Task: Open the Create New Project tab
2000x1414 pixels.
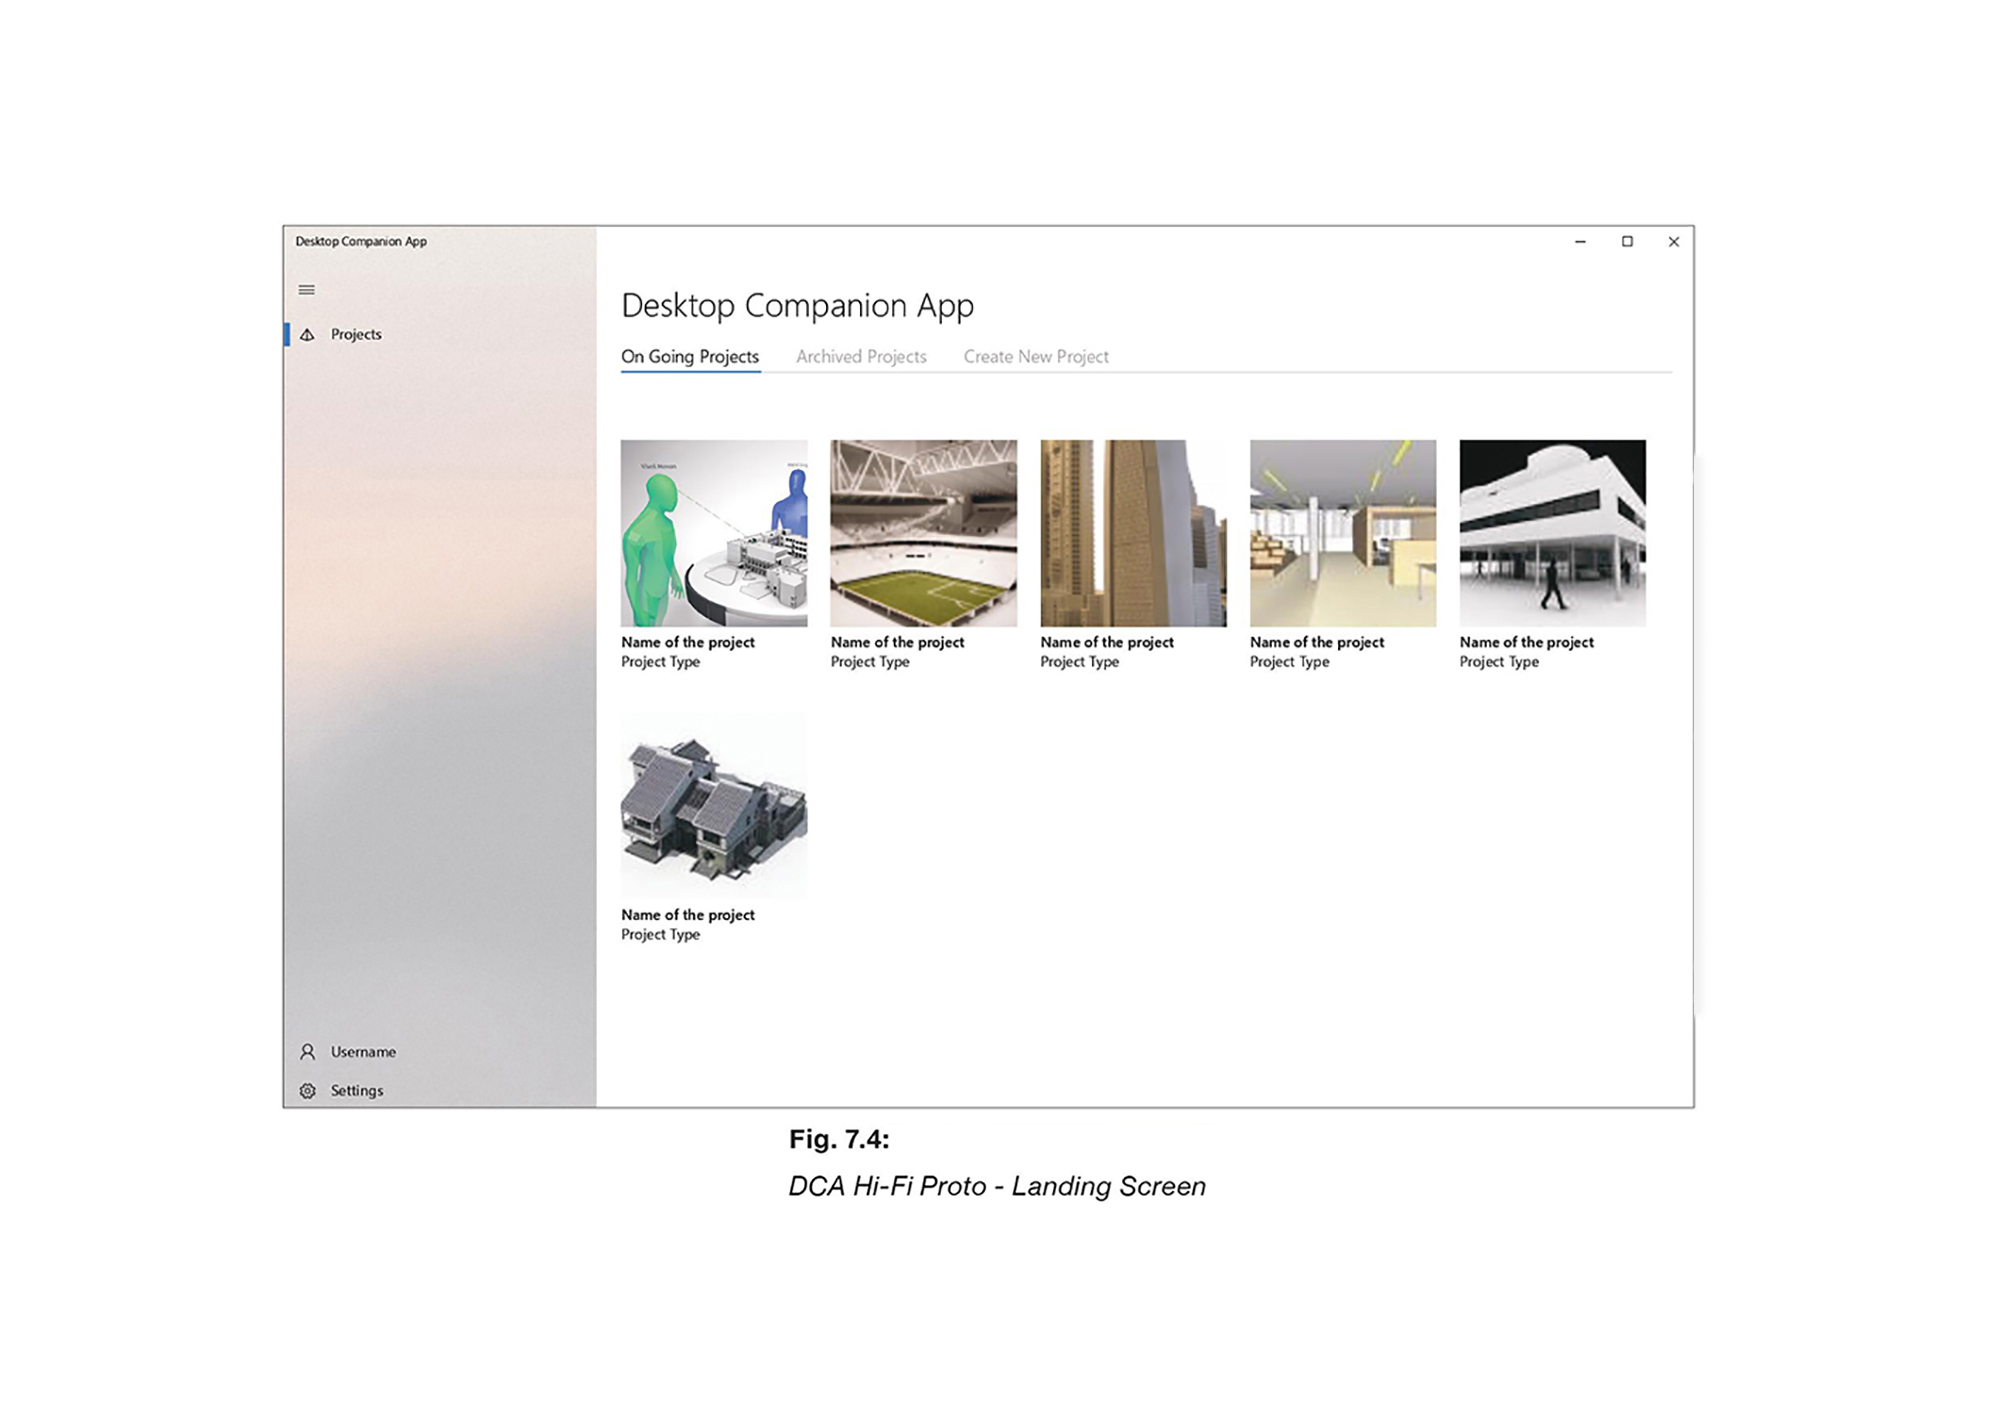Action: pos(1036,356)
